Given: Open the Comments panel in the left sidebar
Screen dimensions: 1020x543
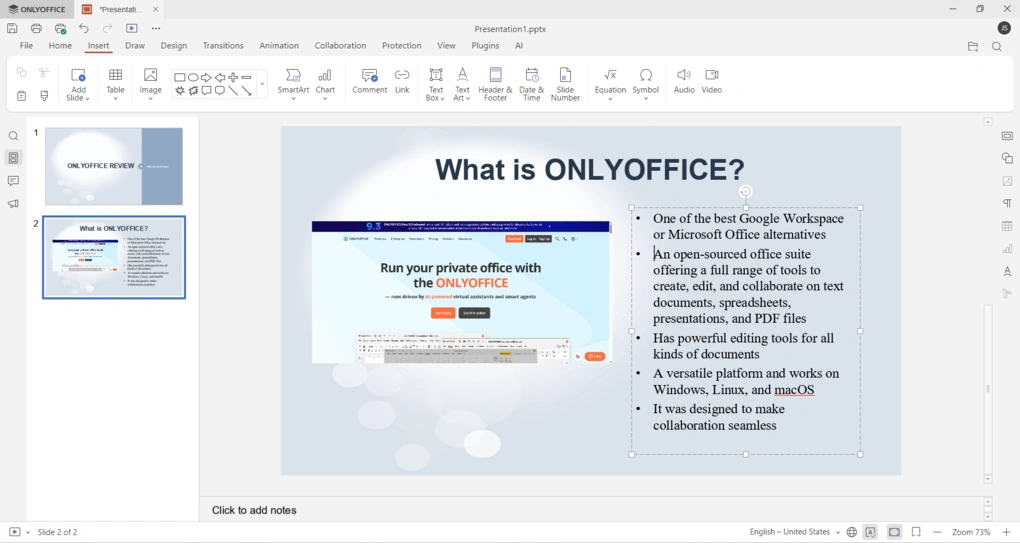Looking at the screenshot, I should click(x=13, y=181).
